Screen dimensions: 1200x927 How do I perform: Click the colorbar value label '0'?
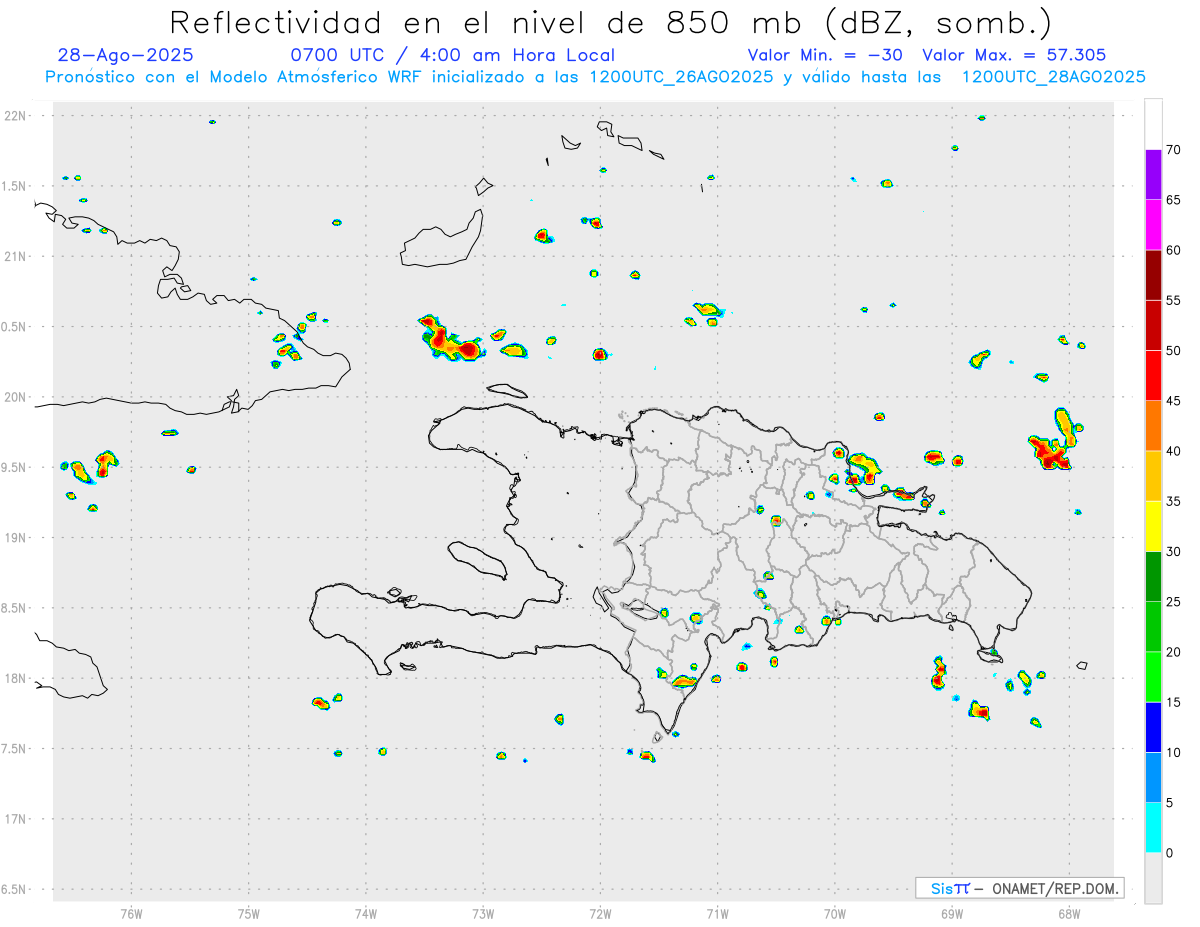point(1170,853)
